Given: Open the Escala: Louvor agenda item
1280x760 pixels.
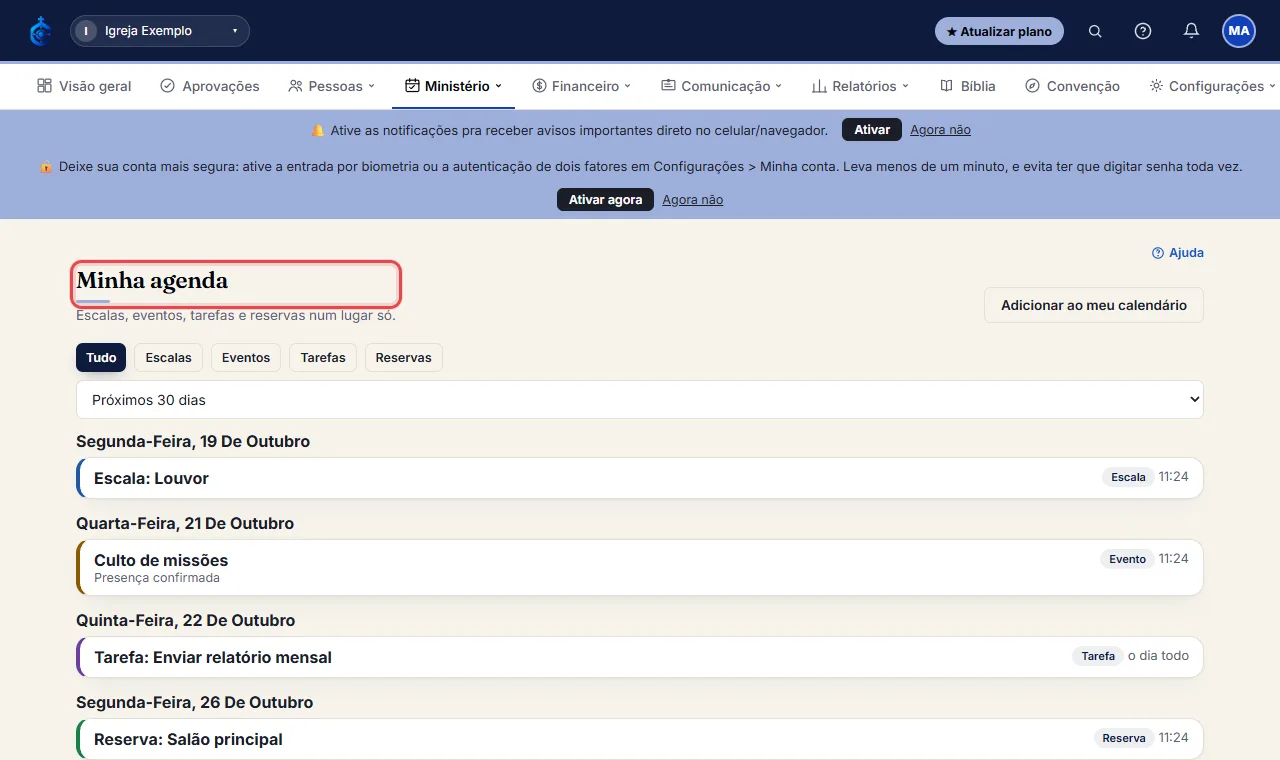Looking at the screenshot, I should click(640, 478).
